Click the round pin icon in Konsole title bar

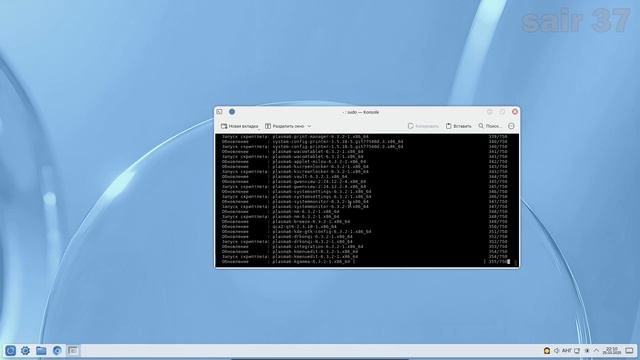point(232,112)
